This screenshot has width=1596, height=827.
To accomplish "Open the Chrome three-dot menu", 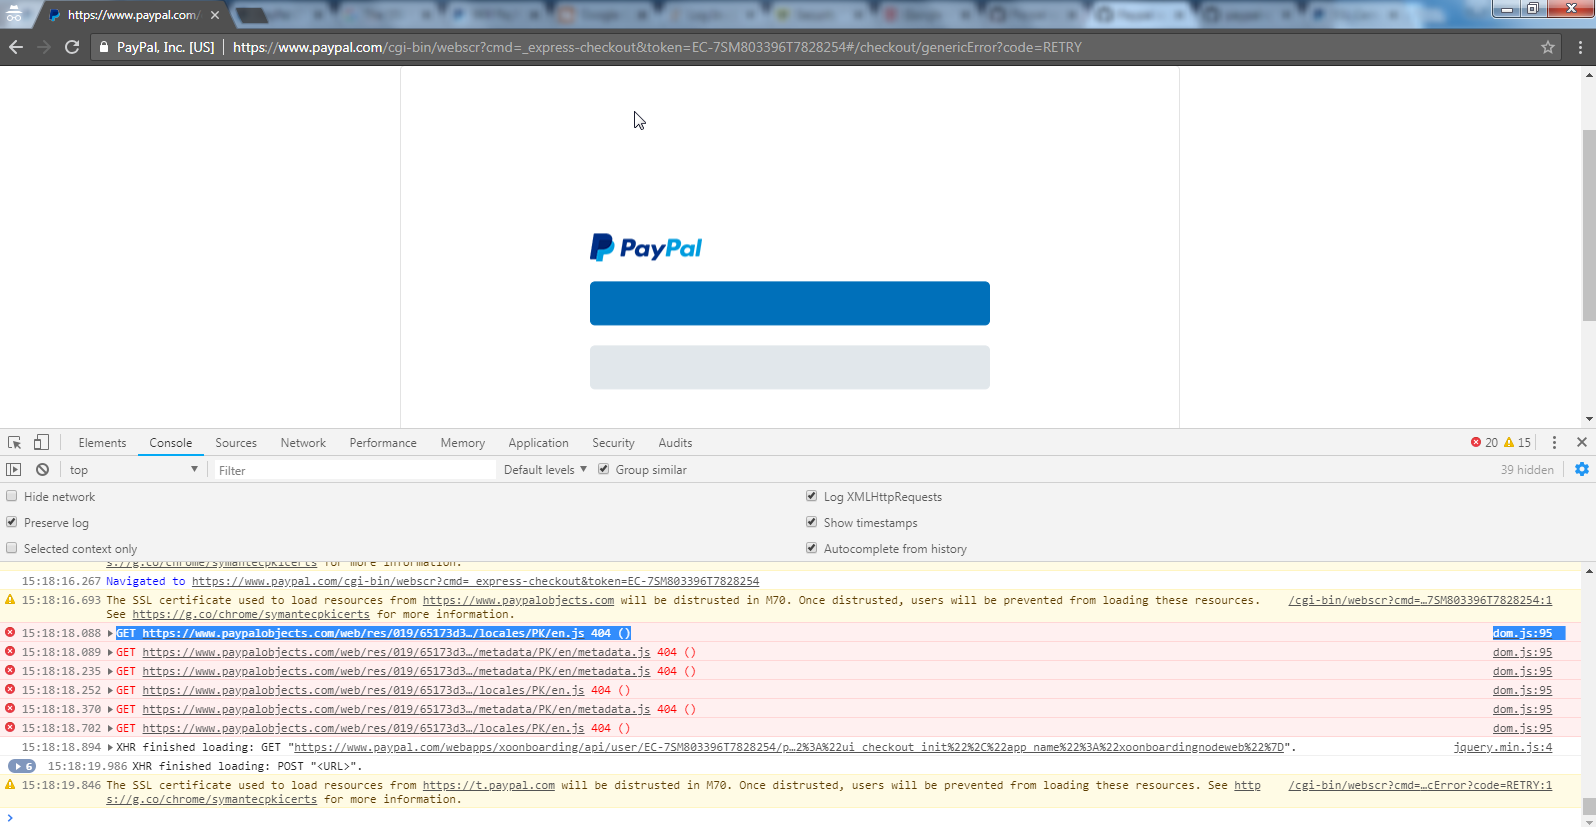I will [1580, 47].
